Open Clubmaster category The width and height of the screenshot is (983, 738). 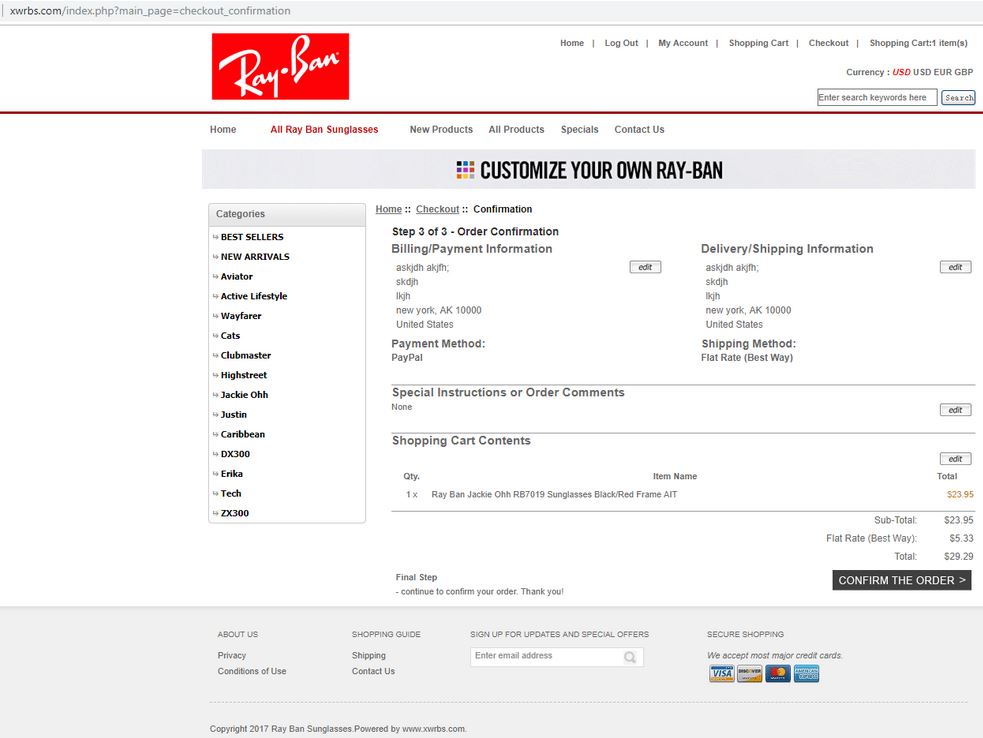(246, 356)
